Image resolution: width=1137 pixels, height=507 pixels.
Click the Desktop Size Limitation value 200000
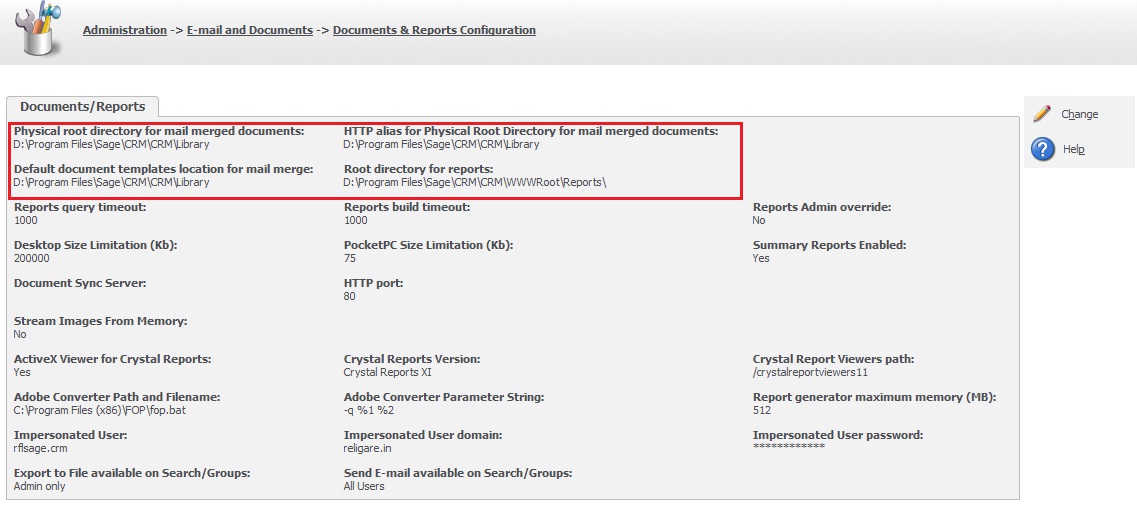31,258
